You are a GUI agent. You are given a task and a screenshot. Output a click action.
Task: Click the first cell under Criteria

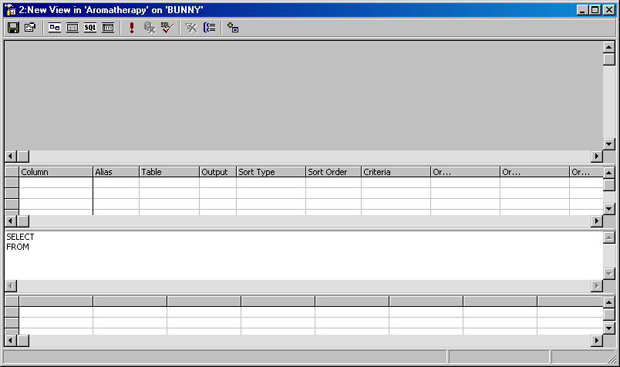(x=396, y=182)
